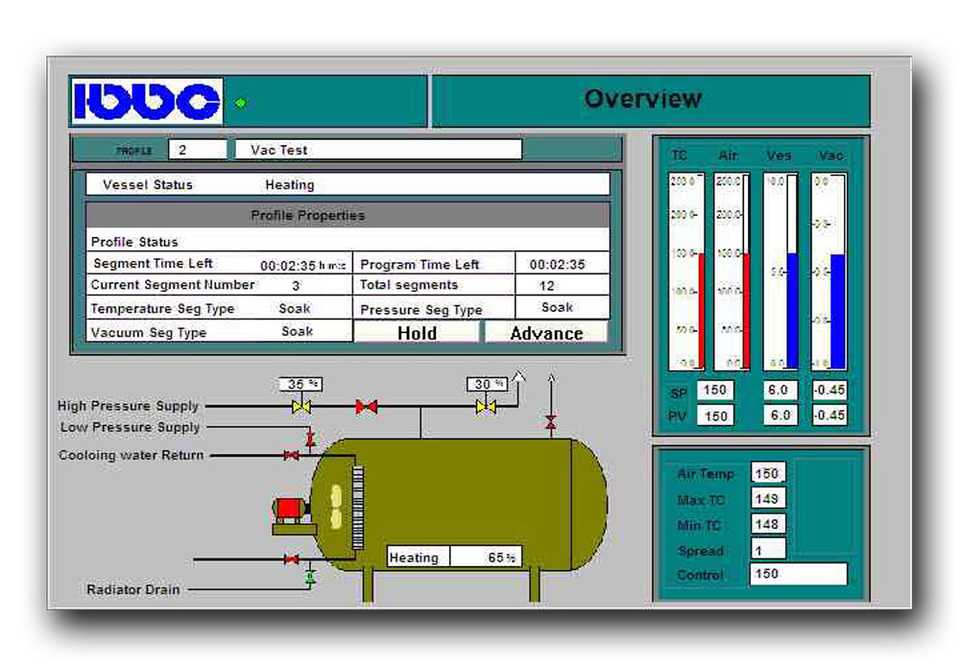960x666 pixels.
Task: Select the Vac Test profile name field
Action: pos(378,150)
